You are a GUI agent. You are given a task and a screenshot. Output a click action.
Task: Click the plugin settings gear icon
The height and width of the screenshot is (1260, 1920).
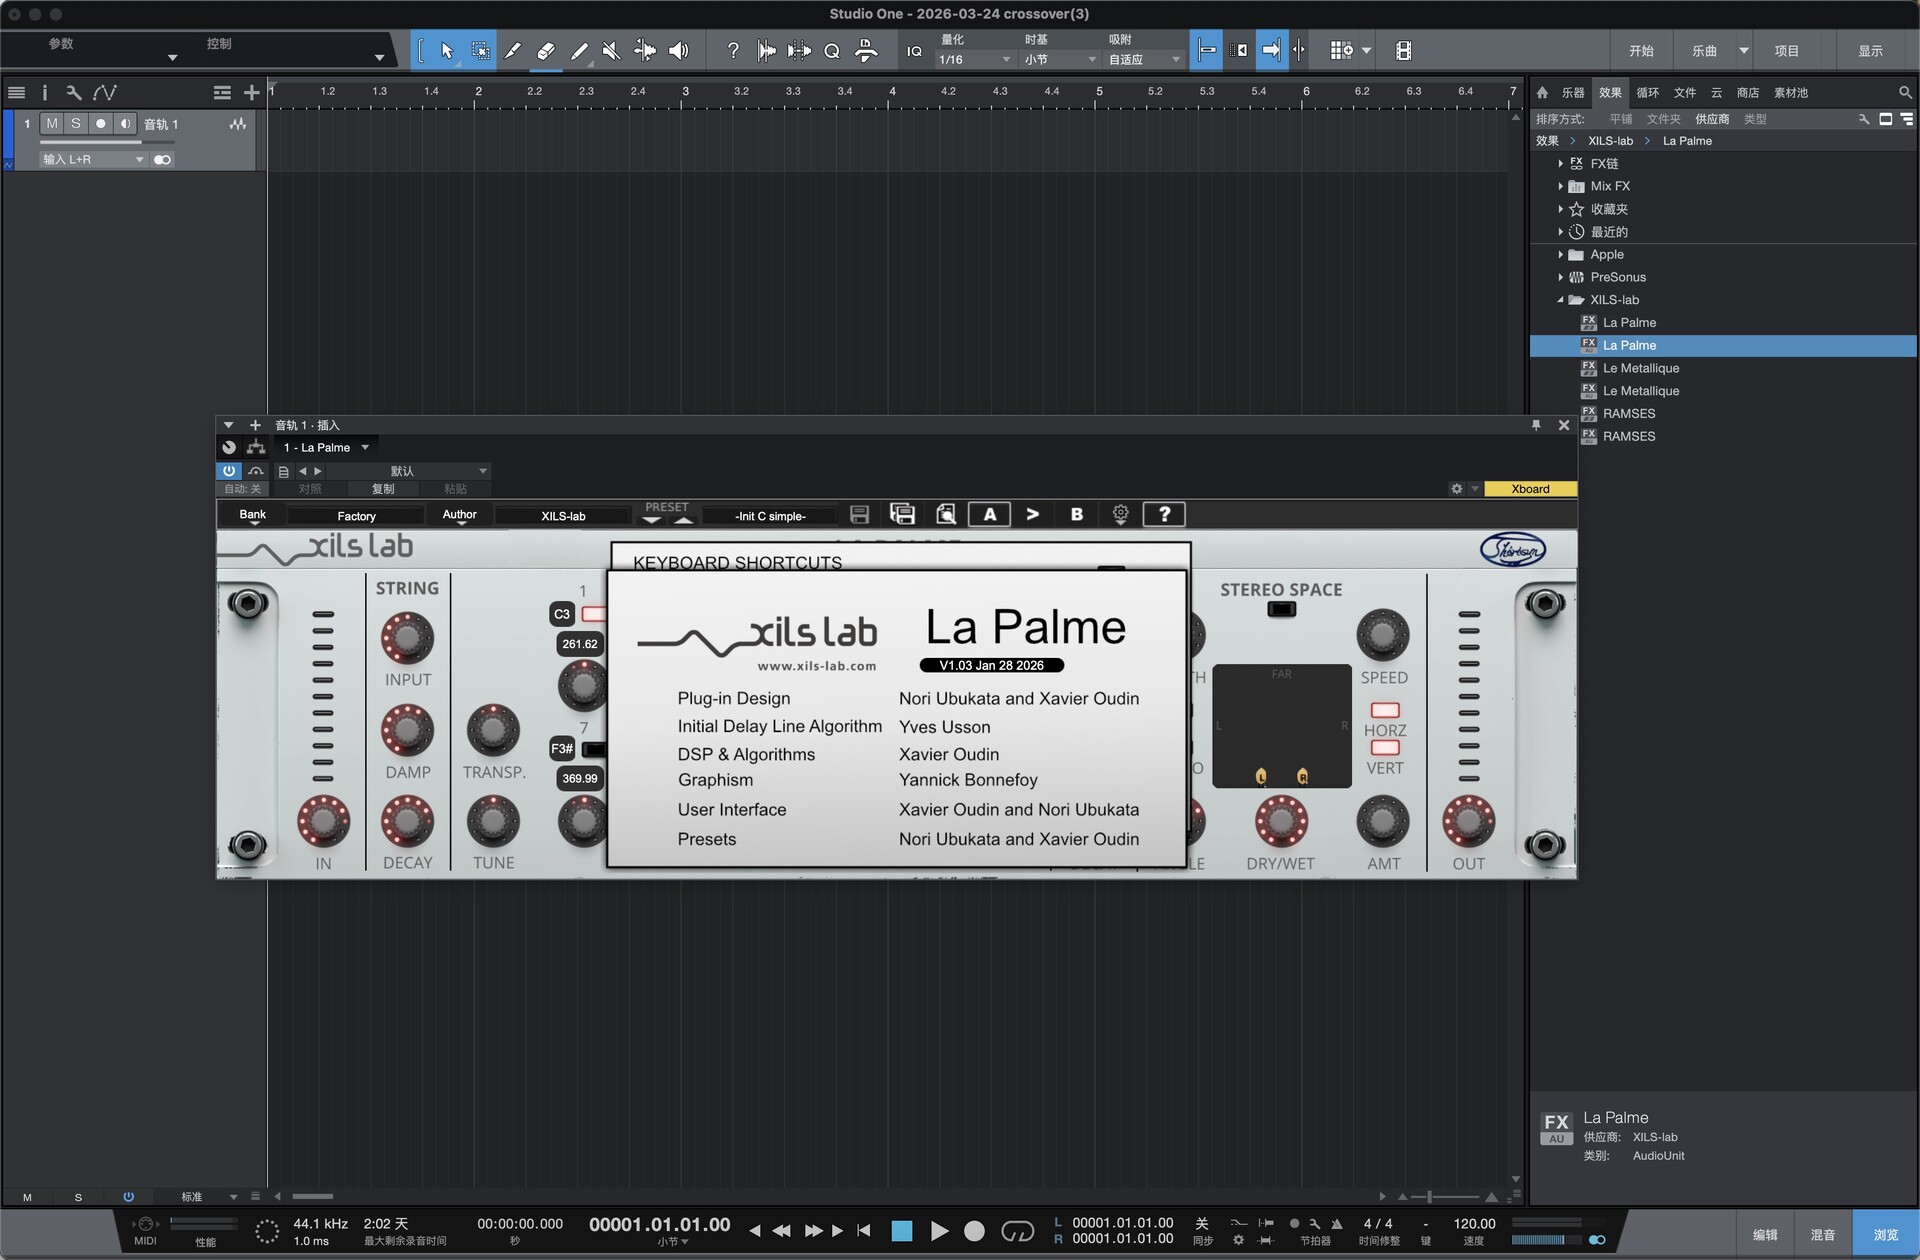[x=1119, y=514]
